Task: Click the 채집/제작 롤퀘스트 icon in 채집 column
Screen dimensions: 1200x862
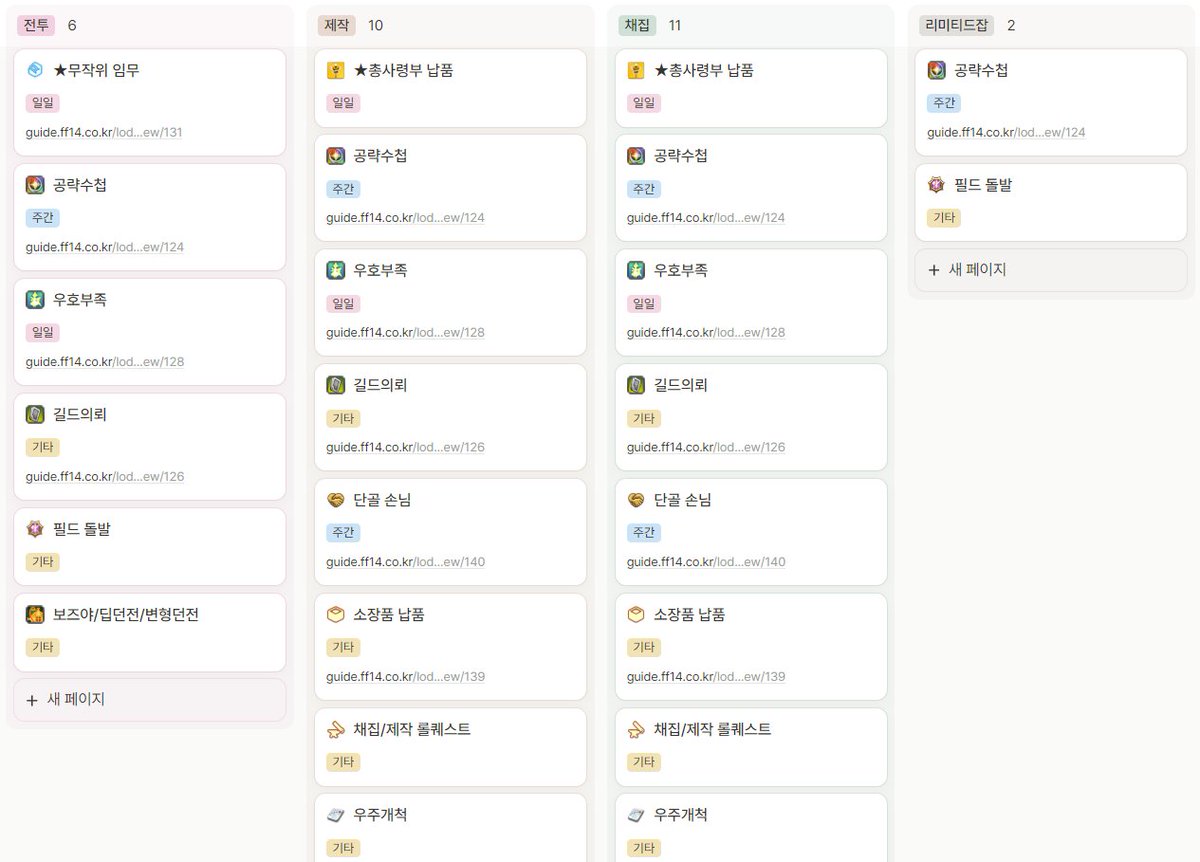Action: [636, 729]
